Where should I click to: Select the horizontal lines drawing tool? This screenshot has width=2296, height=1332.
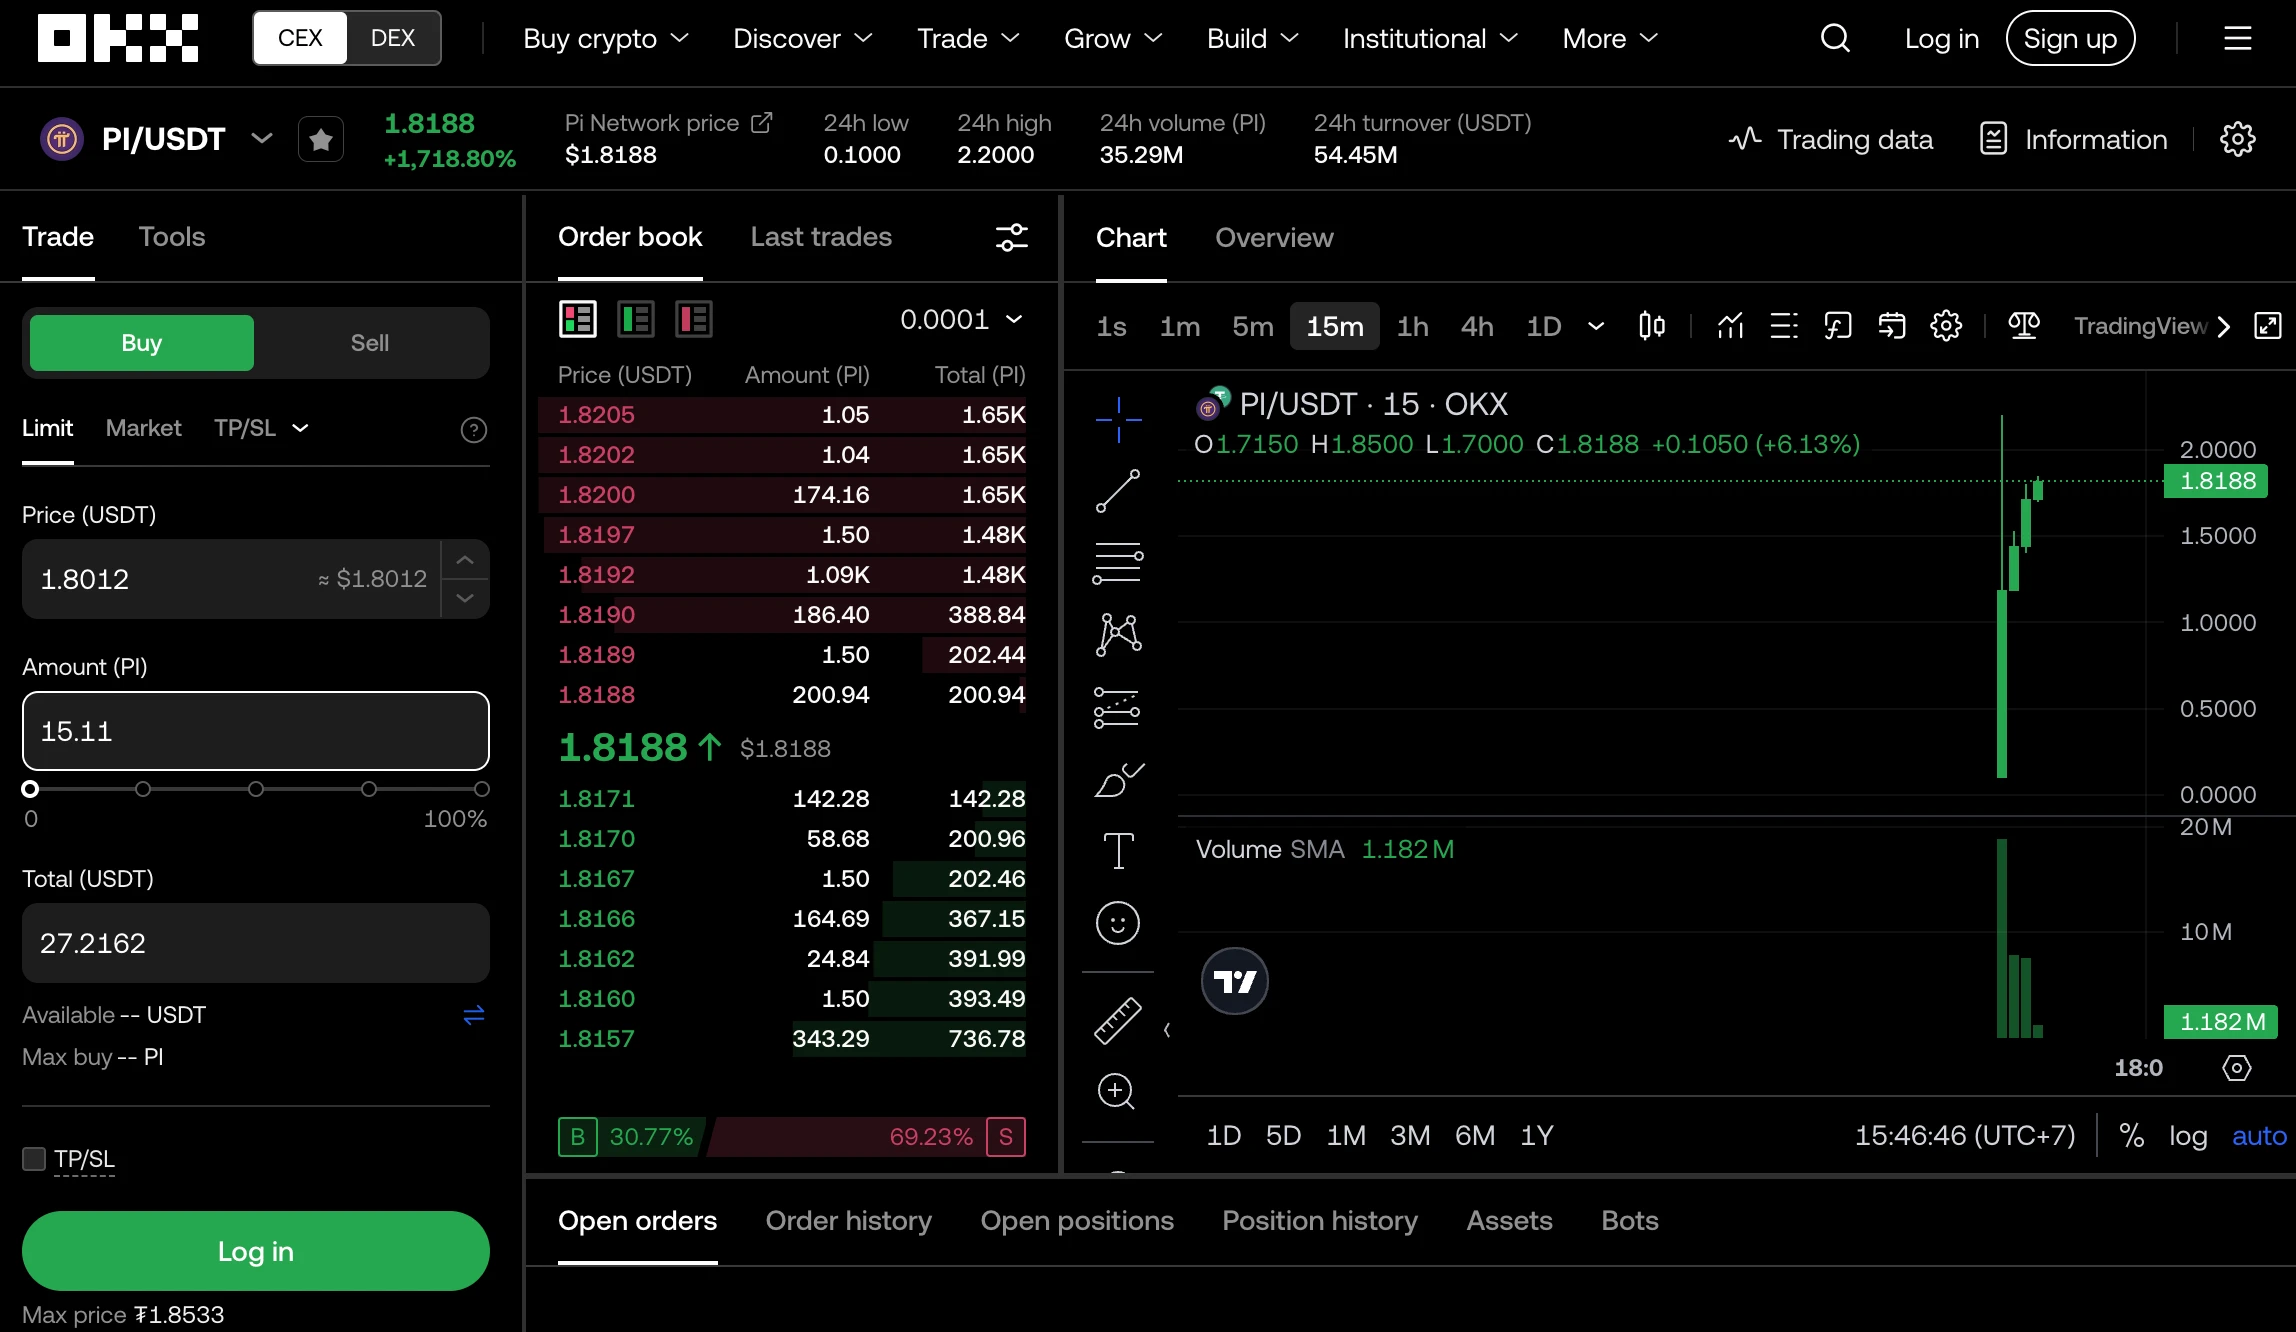1118,563
